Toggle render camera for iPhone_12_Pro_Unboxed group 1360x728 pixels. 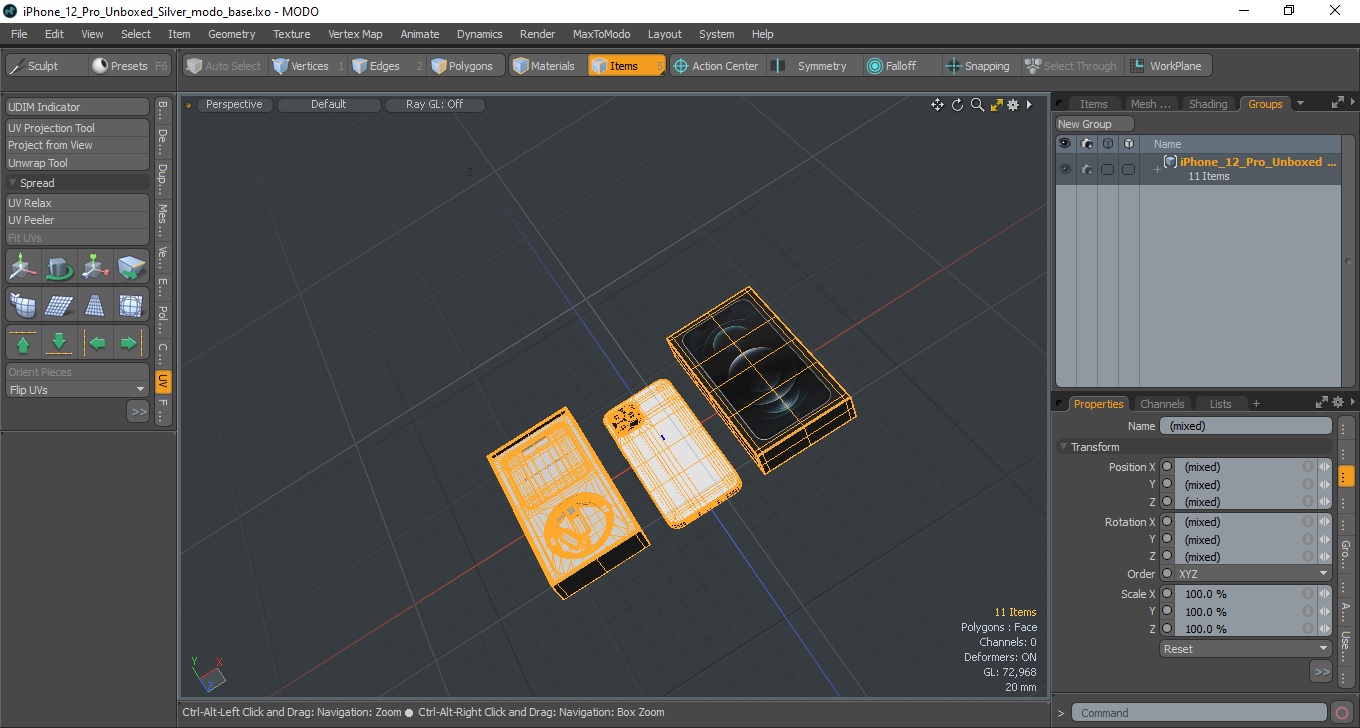(1086, 169)
